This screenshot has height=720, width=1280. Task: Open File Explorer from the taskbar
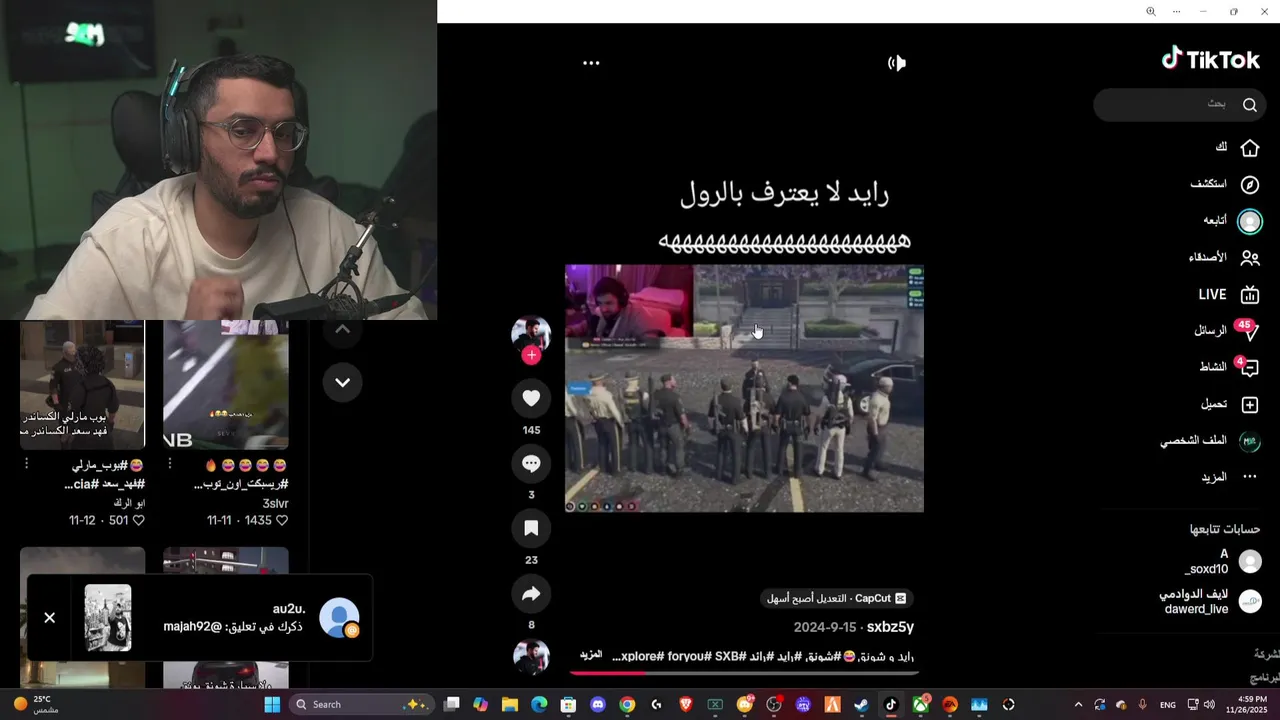[510, 704]
